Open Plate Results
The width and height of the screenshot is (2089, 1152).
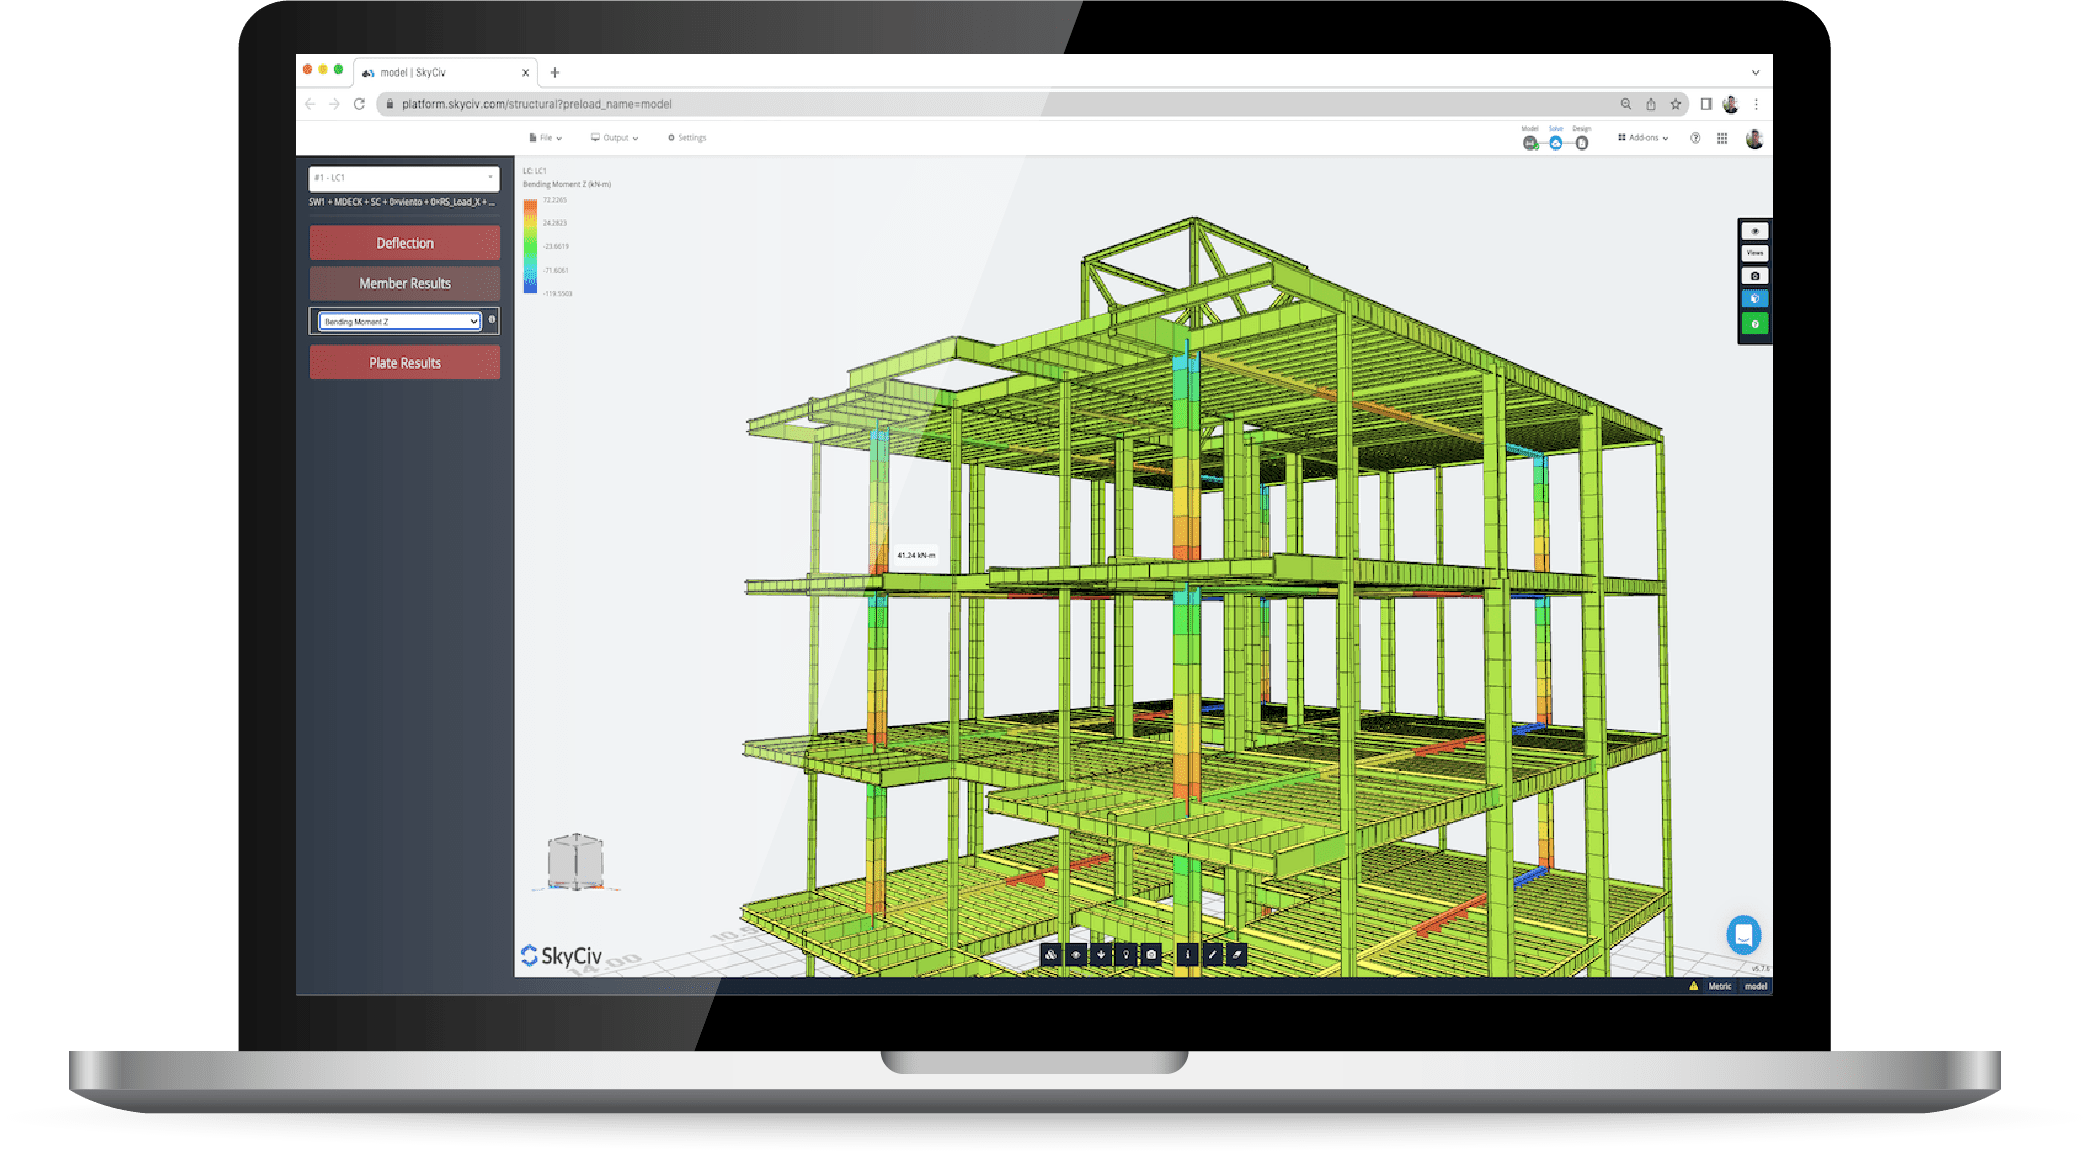tap(403, 362)
